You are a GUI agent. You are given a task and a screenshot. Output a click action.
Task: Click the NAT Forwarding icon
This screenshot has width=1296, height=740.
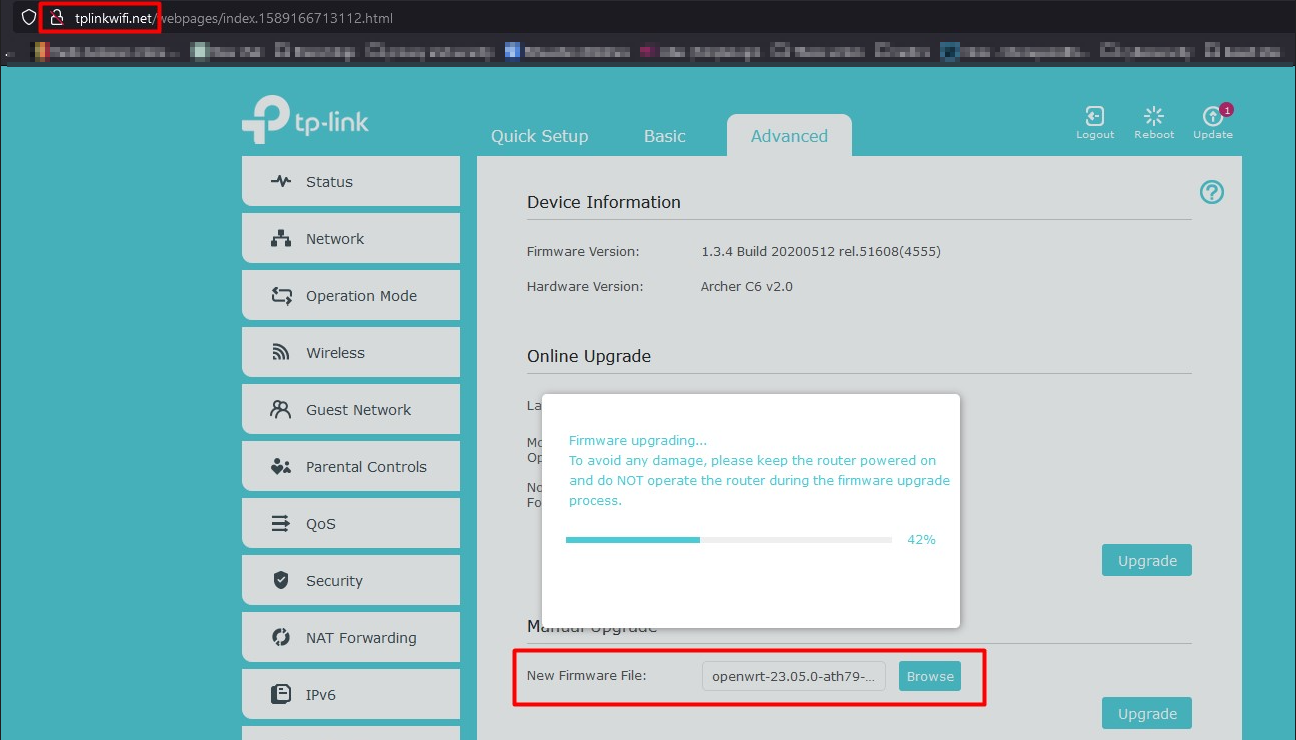[x=281, y=637]
